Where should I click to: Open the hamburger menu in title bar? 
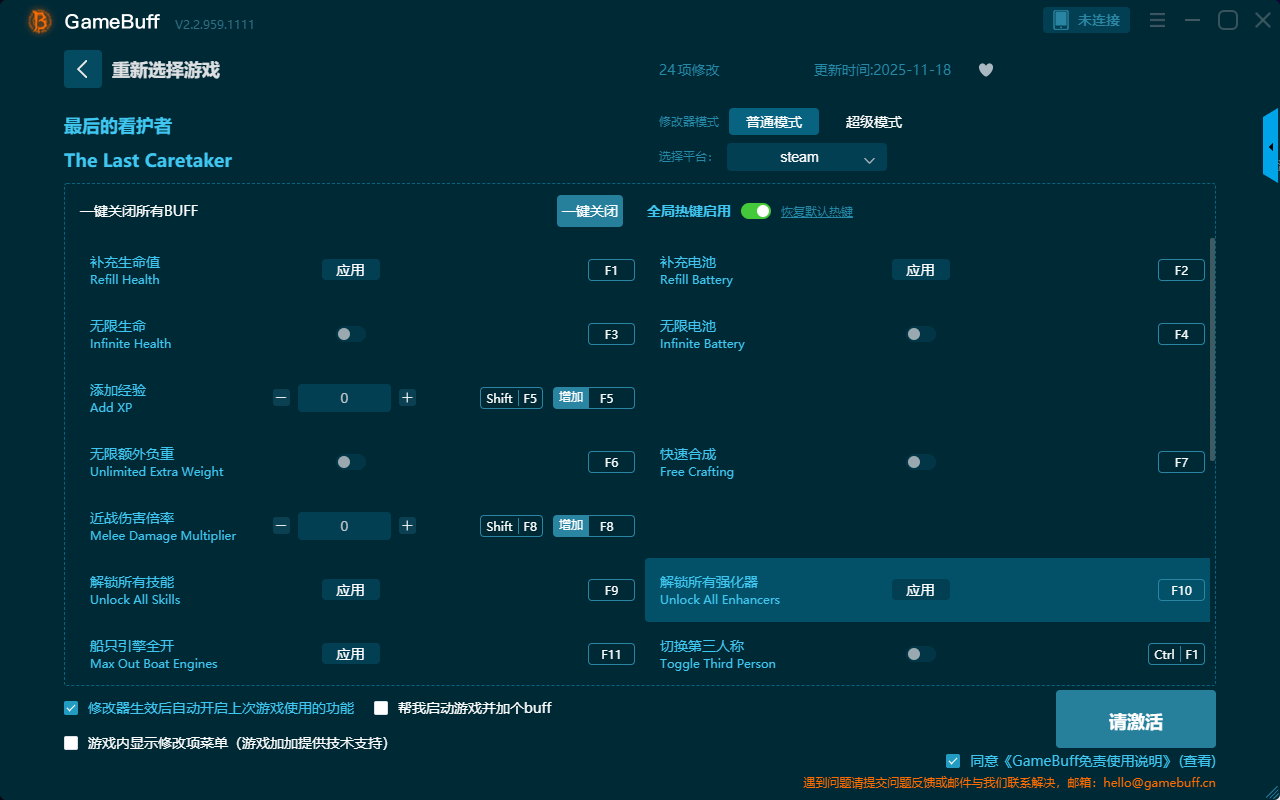[1157, 20]
